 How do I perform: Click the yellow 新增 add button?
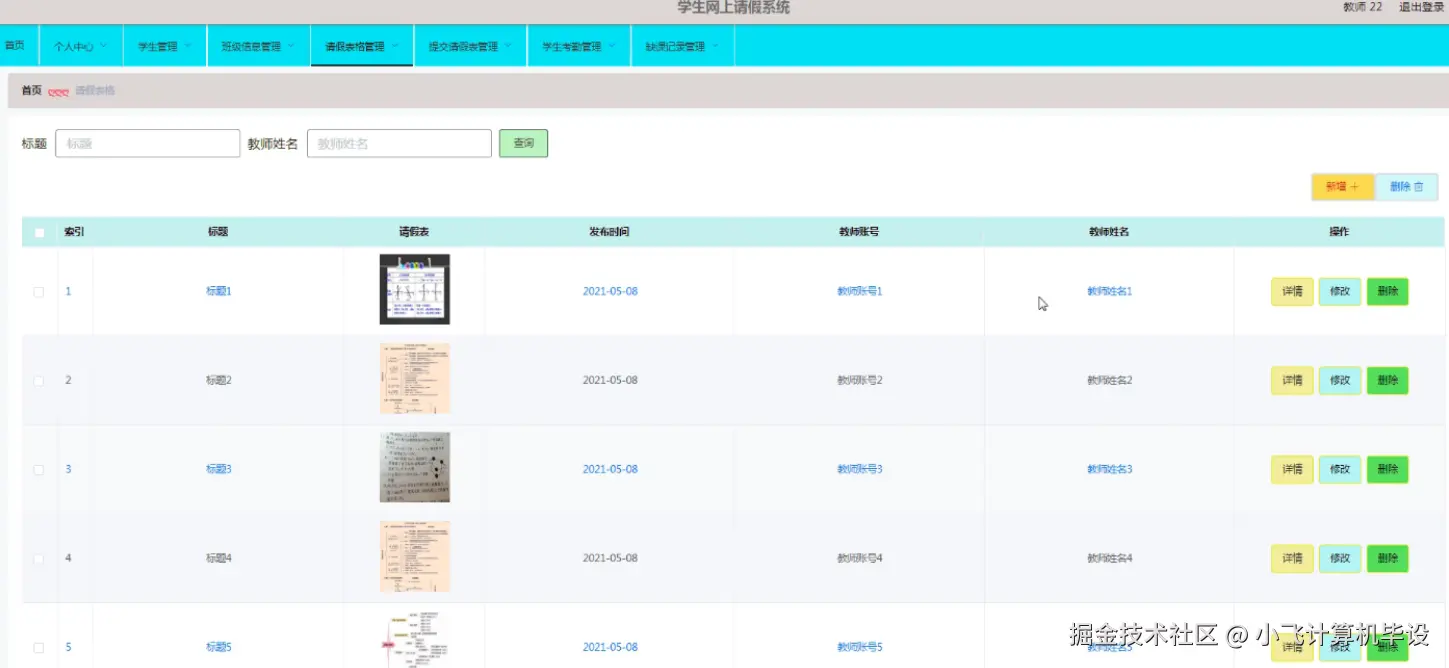1342,187
